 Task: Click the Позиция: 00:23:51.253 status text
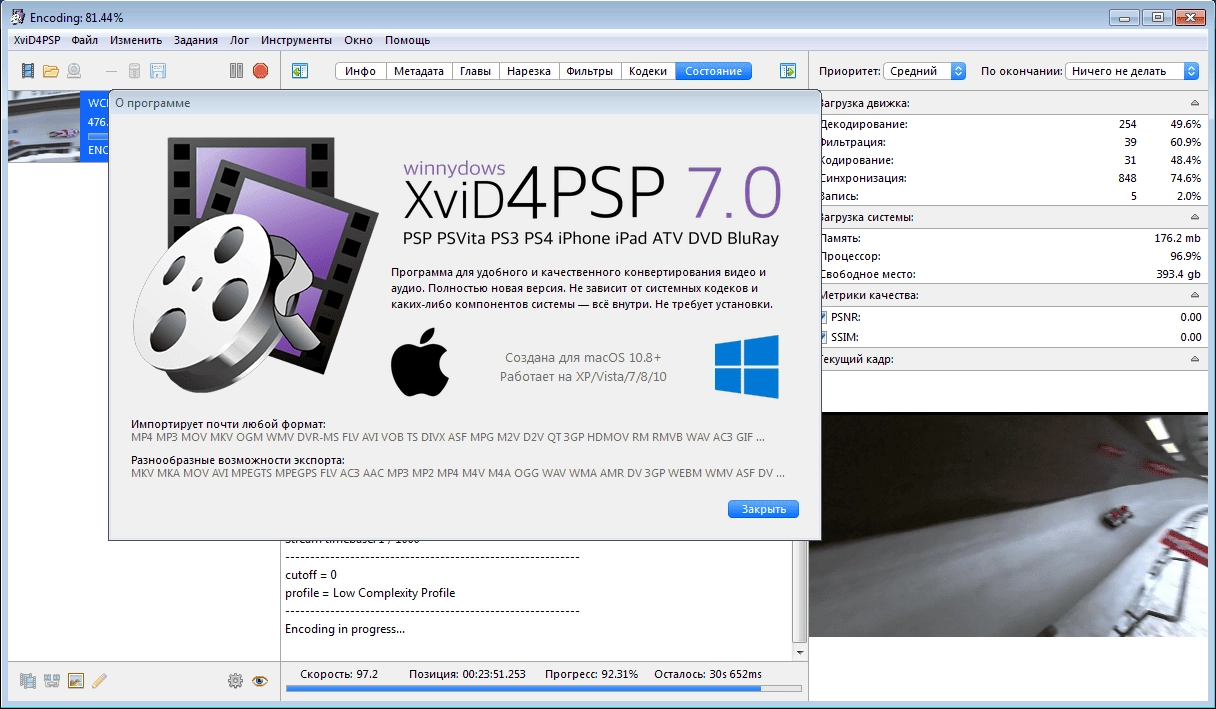click(467, 674)
